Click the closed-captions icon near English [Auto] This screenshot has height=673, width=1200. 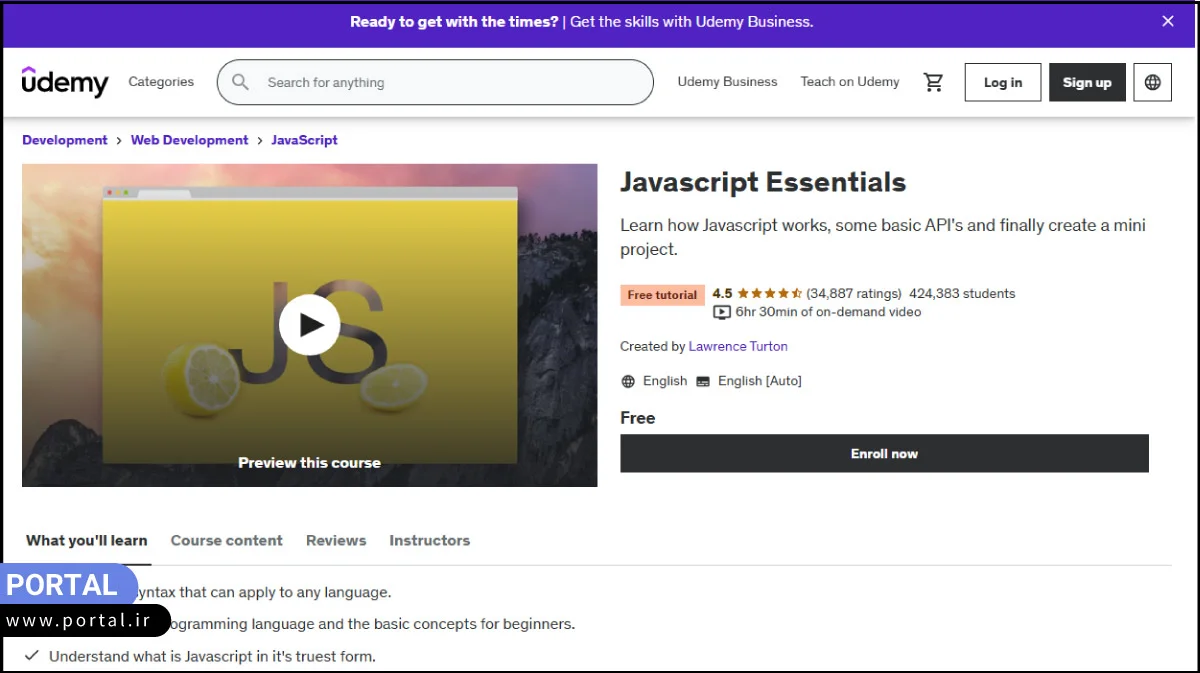click(705, 381)
